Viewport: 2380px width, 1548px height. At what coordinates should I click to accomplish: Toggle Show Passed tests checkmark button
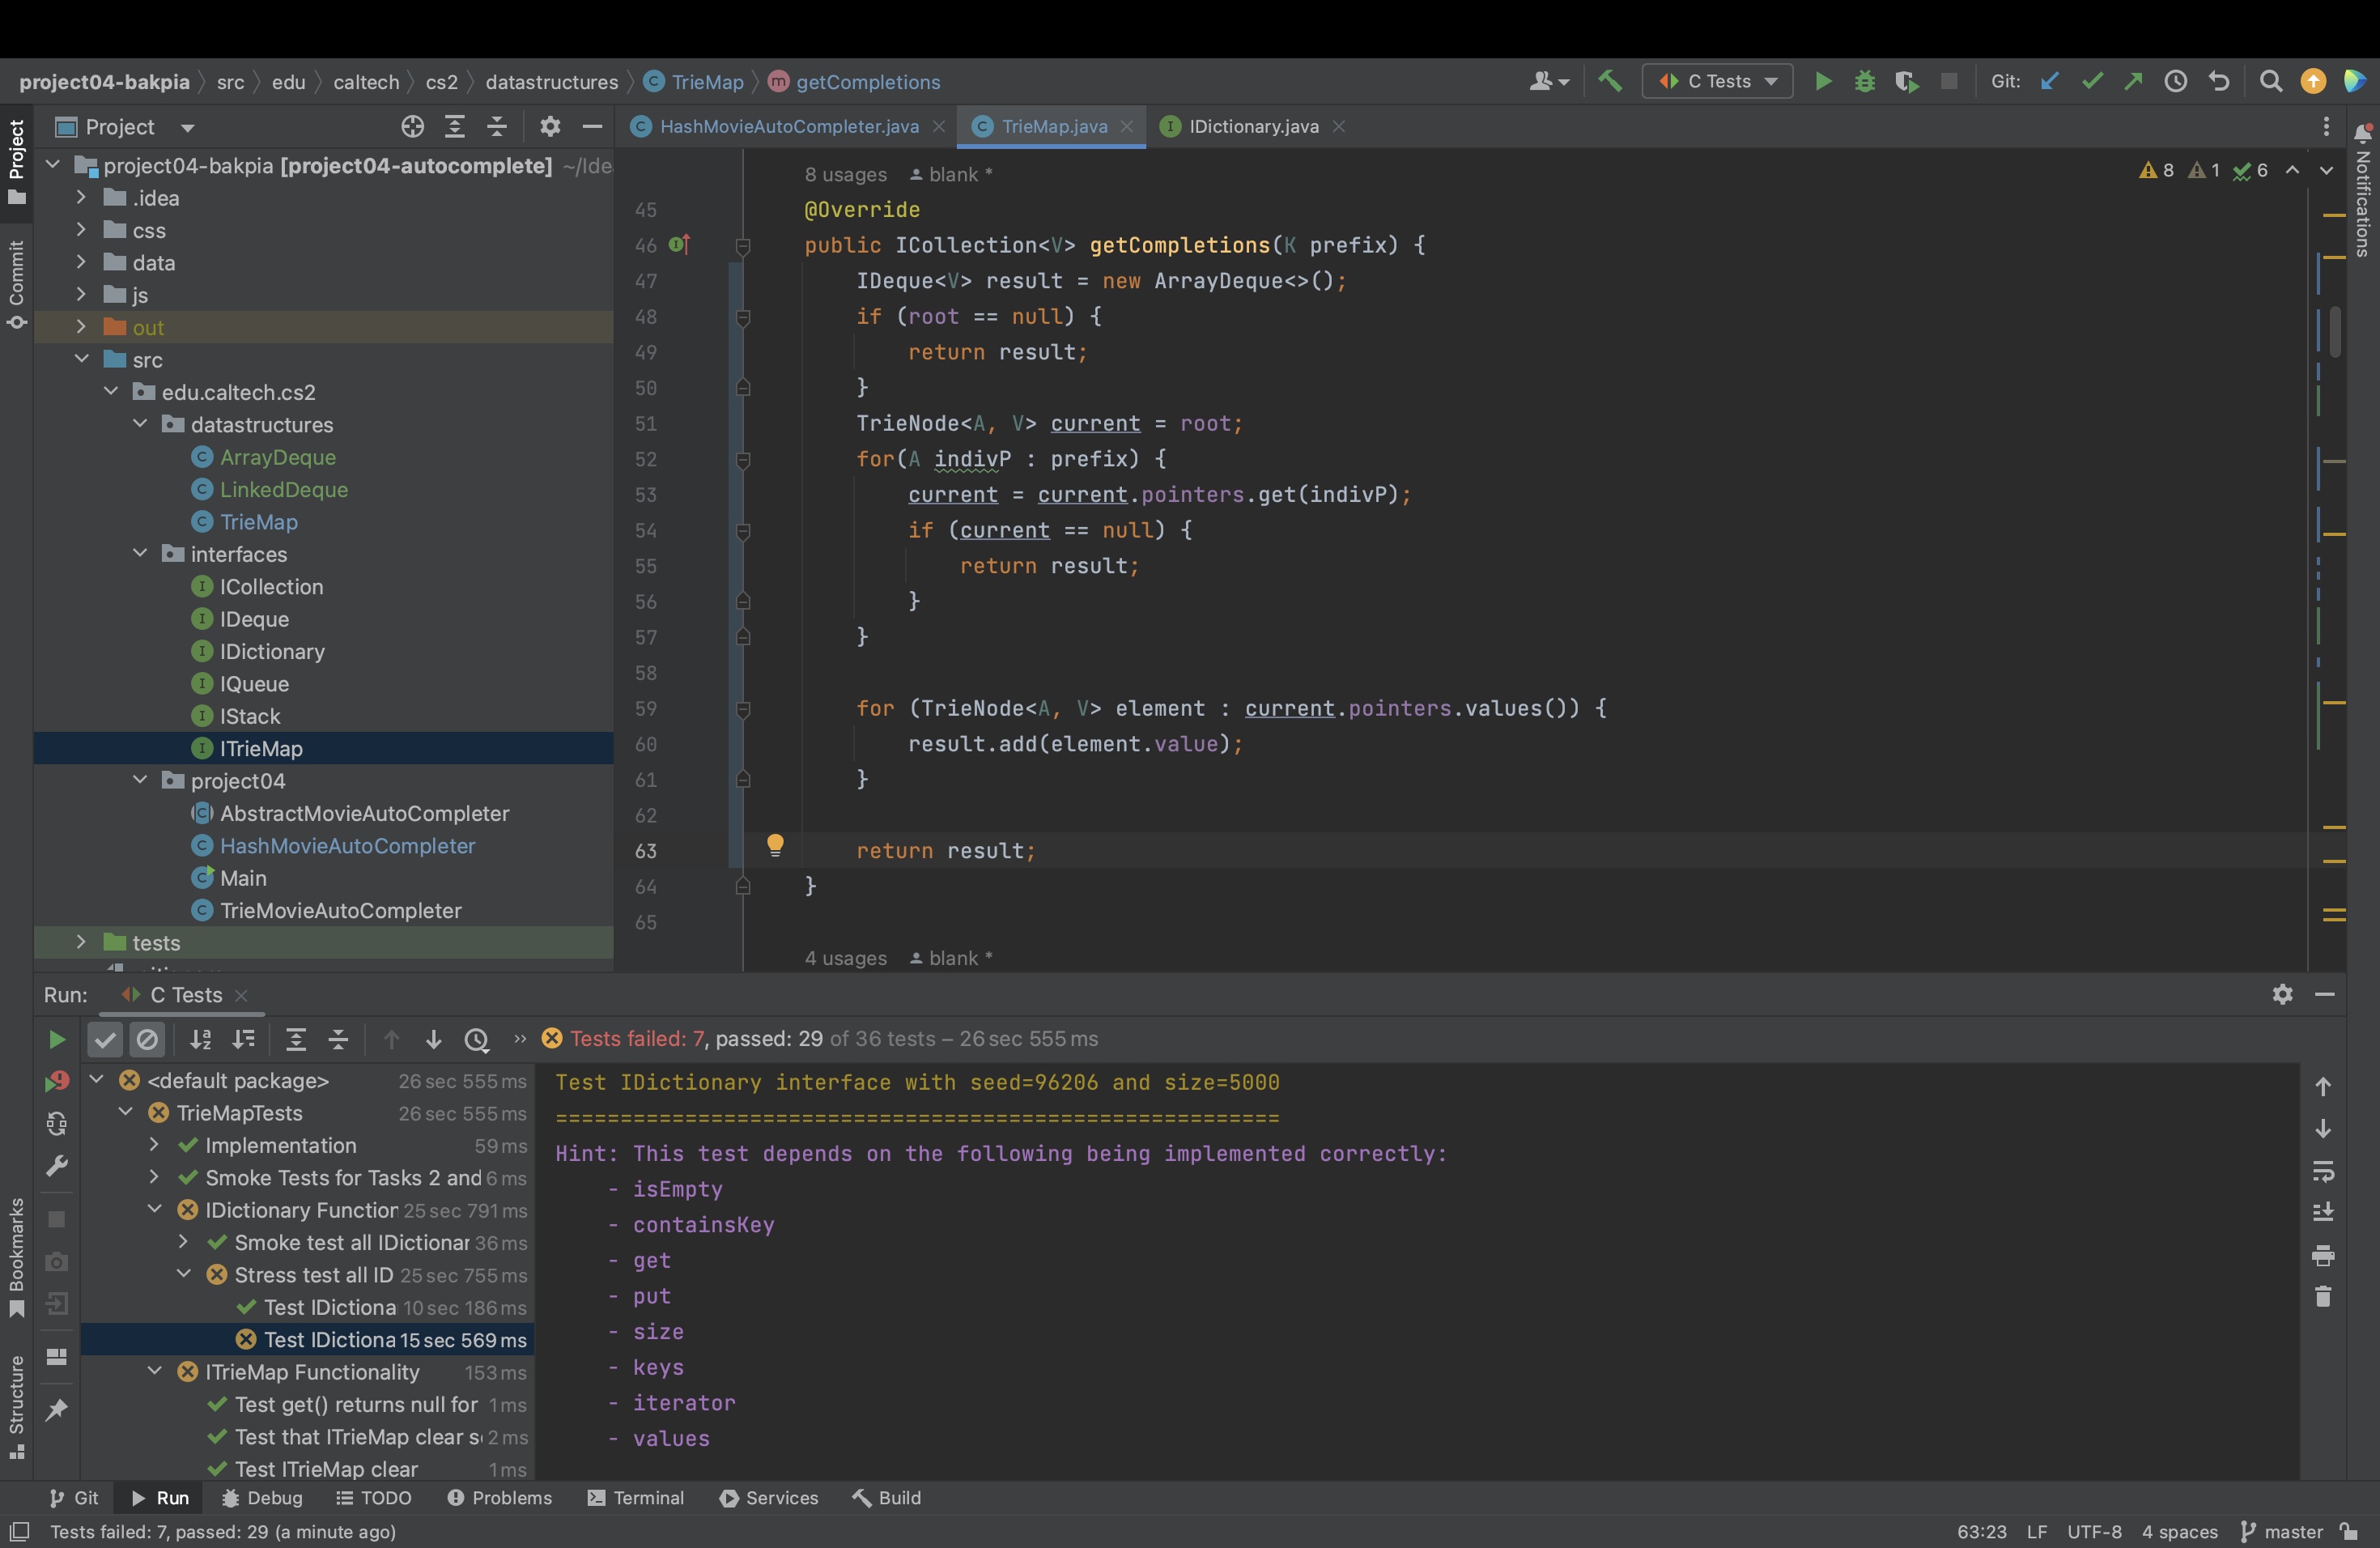[x=105, y=1039]
